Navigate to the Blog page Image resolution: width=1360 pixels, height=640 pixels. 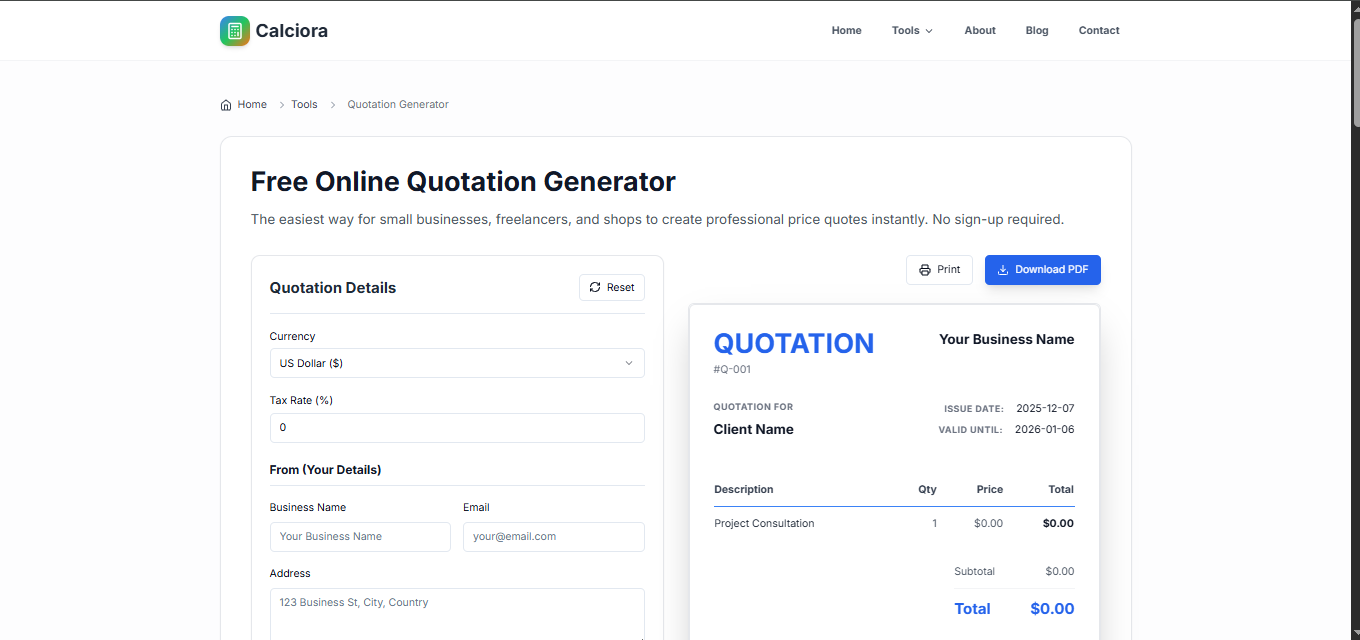coord(1036,30)
